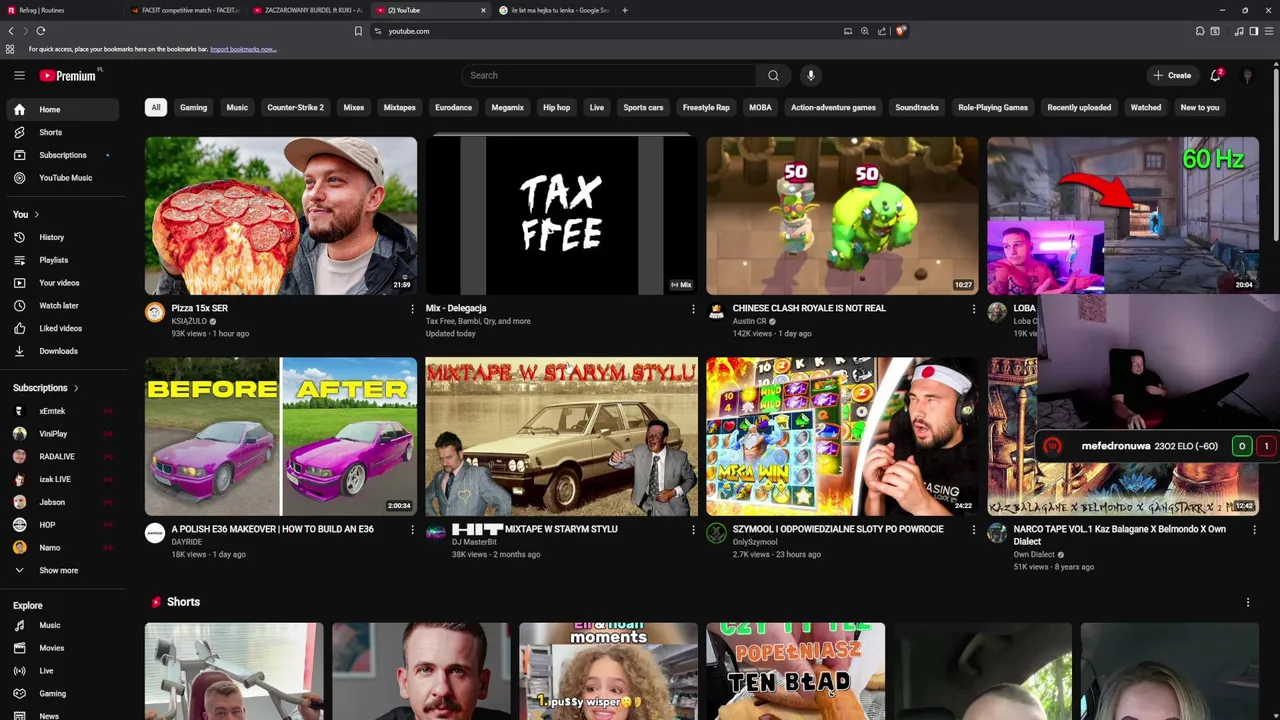
Task: Play the BEFORE AFTER E36 thumbnail
Action: pyautogui.click(x=281, y=437)
